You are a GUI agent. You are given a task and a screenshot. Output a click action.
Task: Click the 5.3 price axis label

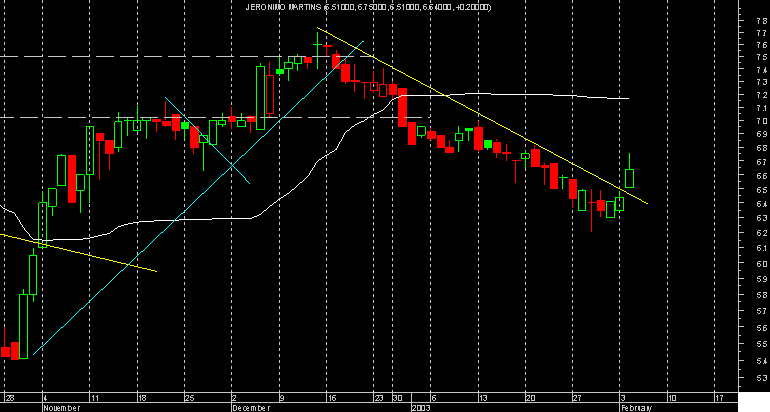tap(761, 378)
